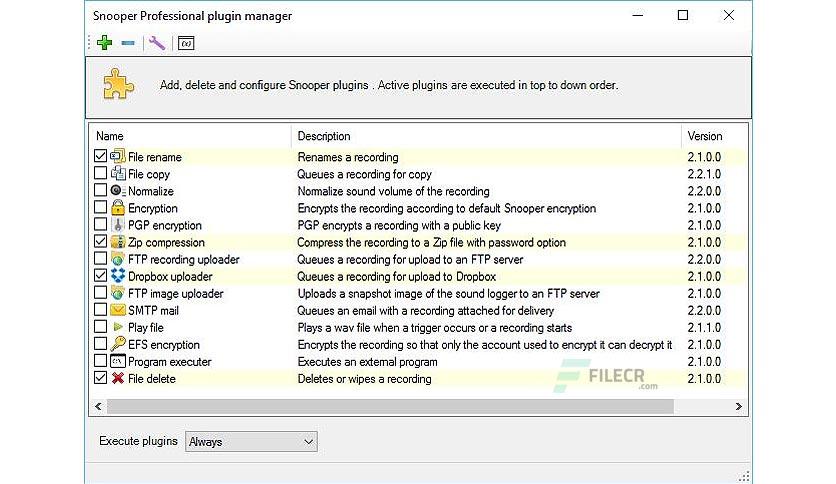Select the SMTP mail envelope icon
Image resolution: width=836 pixels, height=484 pixels.
point(118,310)
